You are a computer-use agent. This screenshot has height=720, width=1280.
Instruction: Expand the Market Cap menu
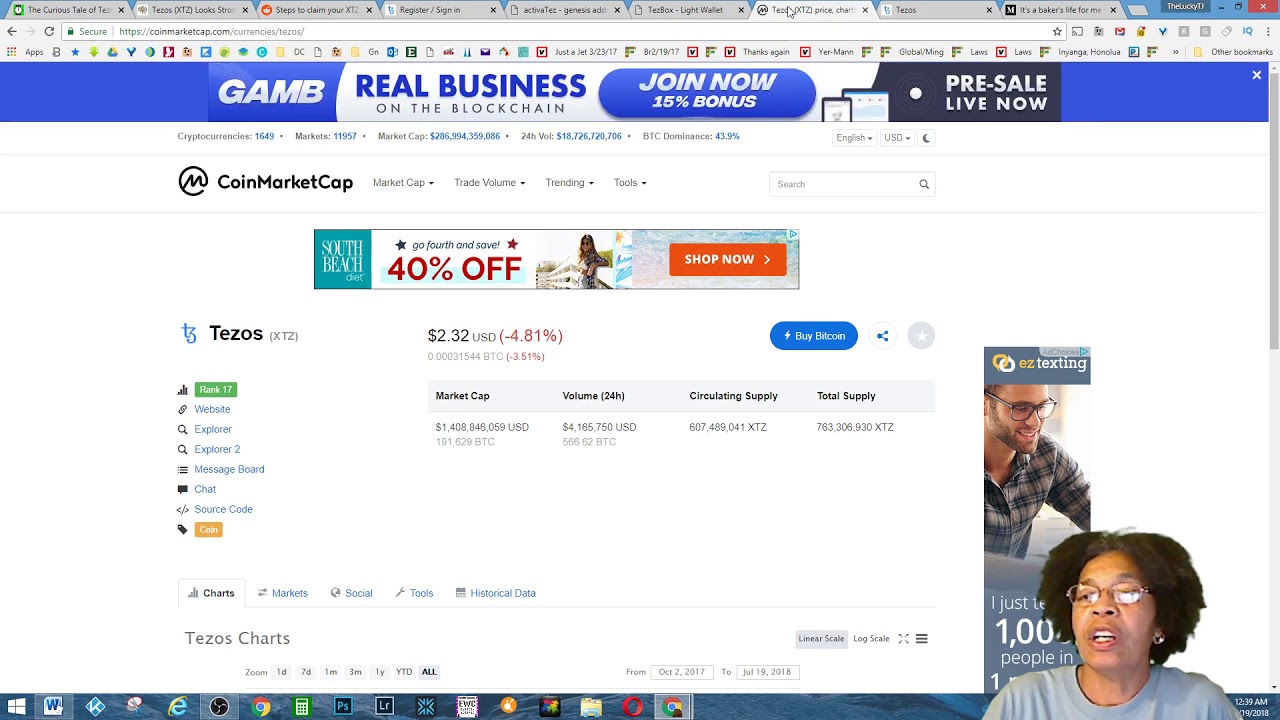click(x=403, y=183)
